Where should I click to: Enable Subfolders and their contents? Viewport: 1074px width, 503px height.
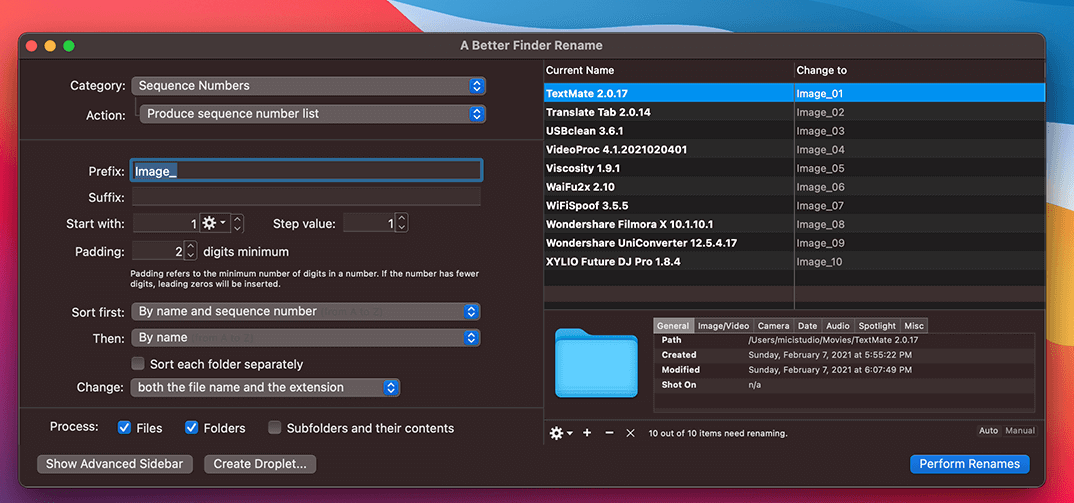tap(275, 428)
